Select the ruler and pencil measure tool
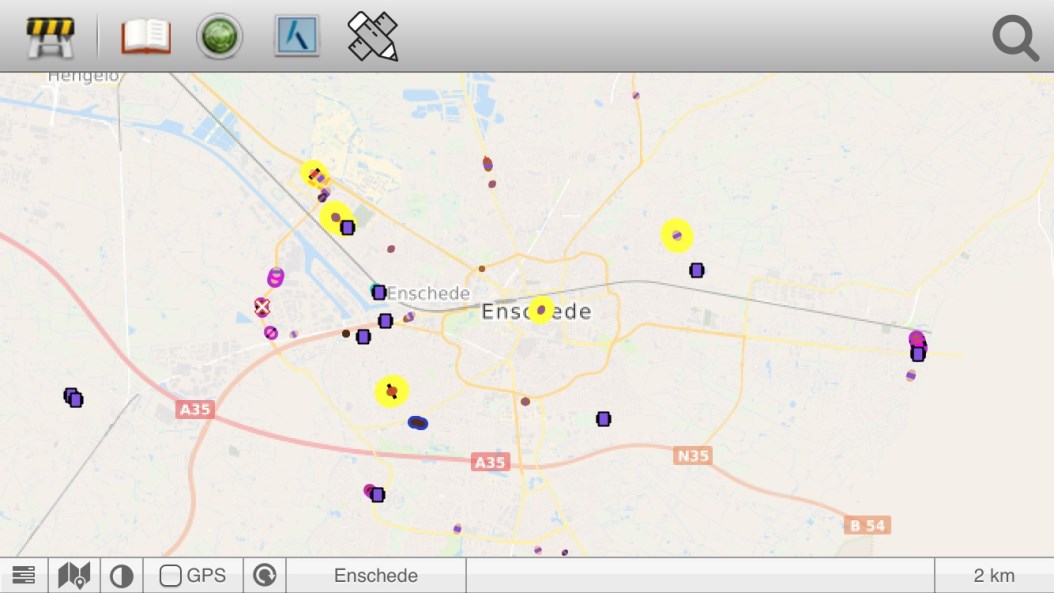The width and height of the screenshot is (1054, 593). (x=373, y=36)
